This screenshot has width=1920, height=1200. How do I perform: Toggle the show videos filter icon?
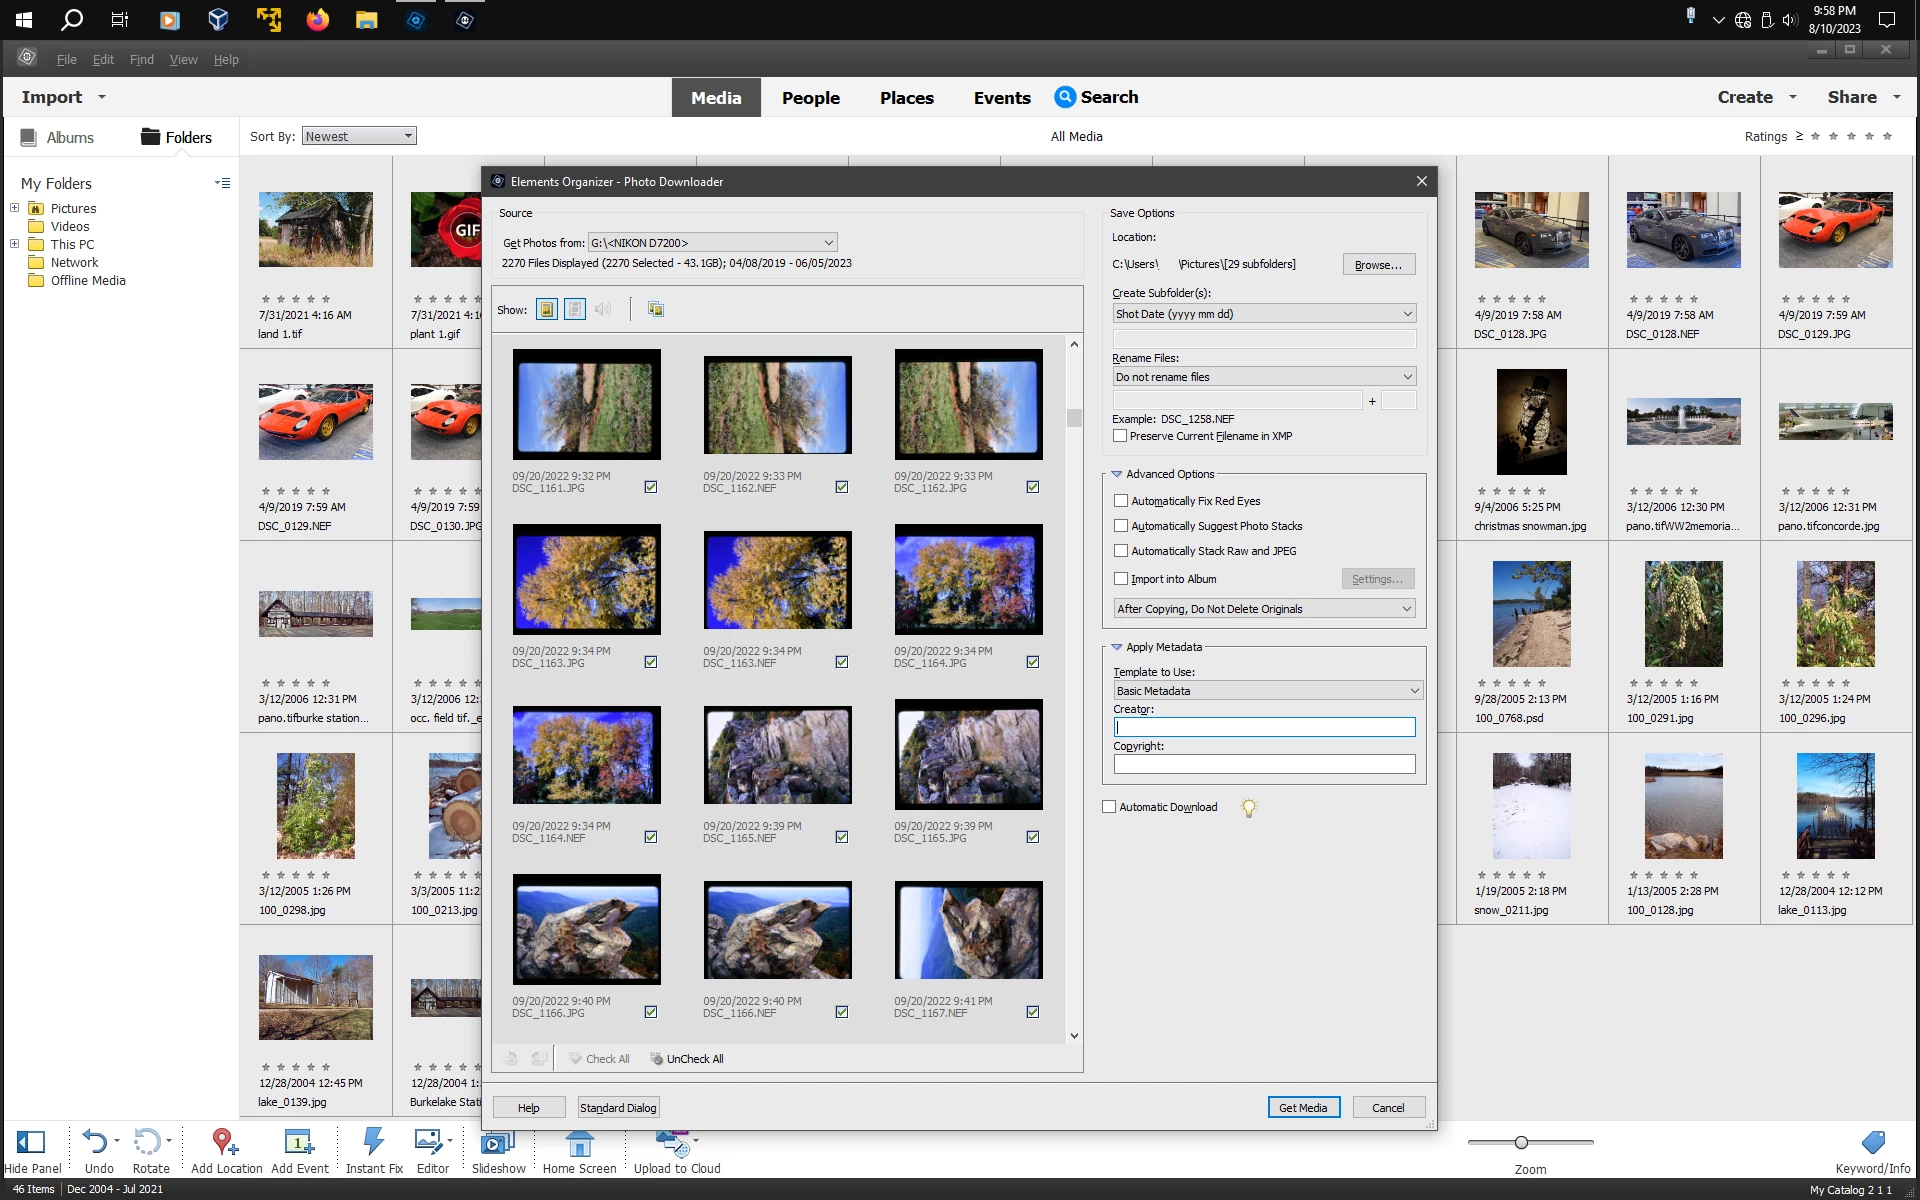(x=575, y=309)
